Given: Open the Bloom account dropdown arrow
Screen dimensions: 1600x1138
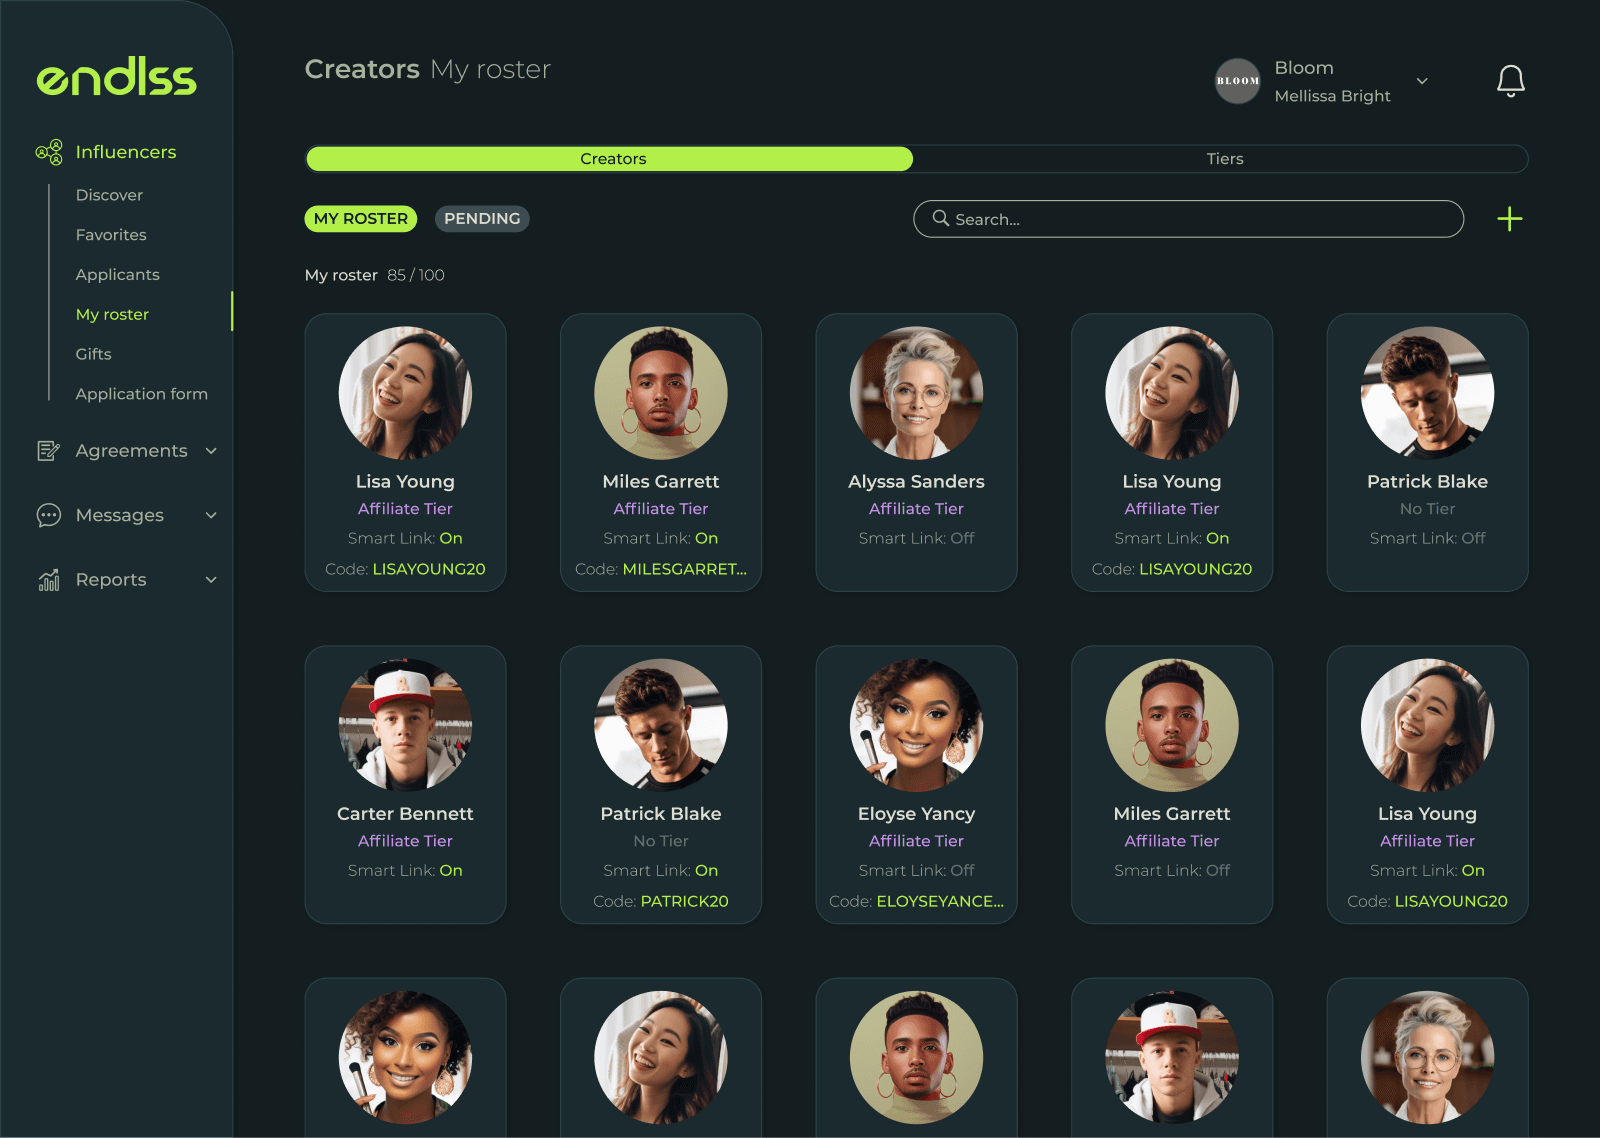Looking at the screenshot, I should point(1421,81).
